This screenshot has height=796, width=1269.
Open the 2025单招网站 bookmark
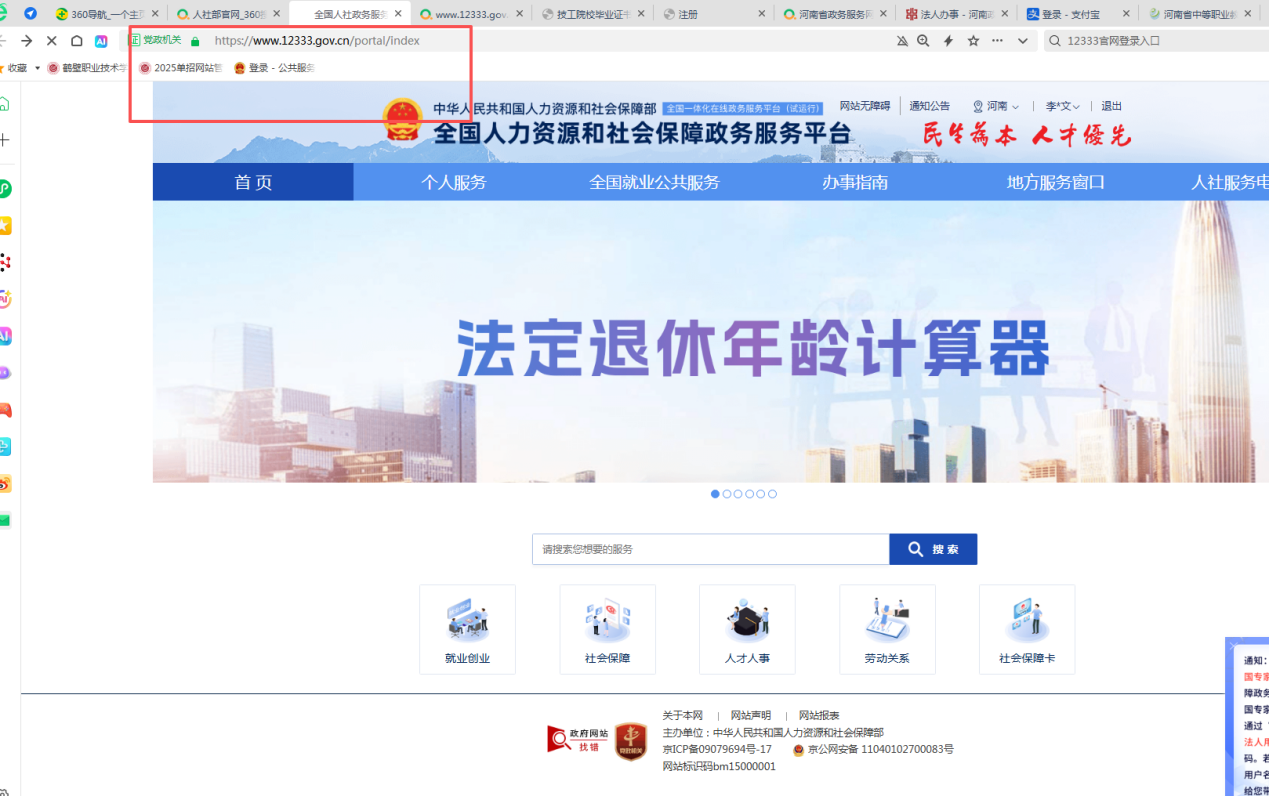(x=181, y=68)
